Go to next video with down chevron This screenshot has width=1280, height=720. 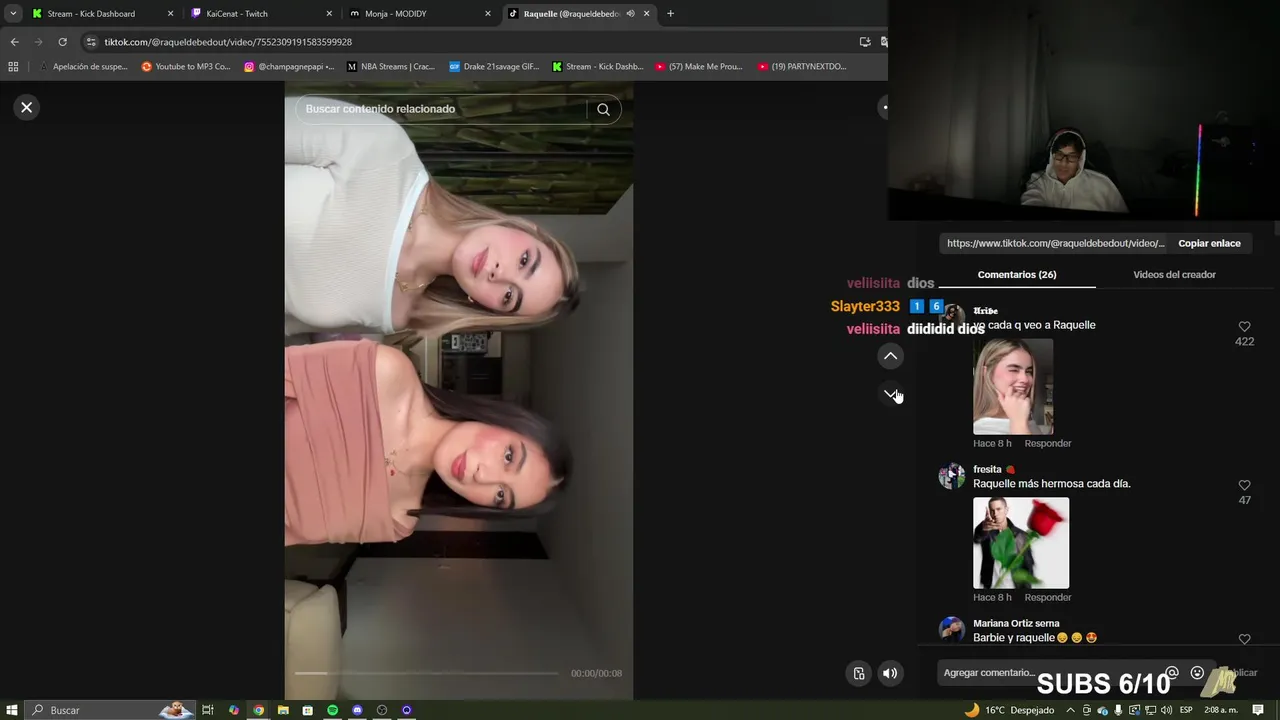(890, 394)
